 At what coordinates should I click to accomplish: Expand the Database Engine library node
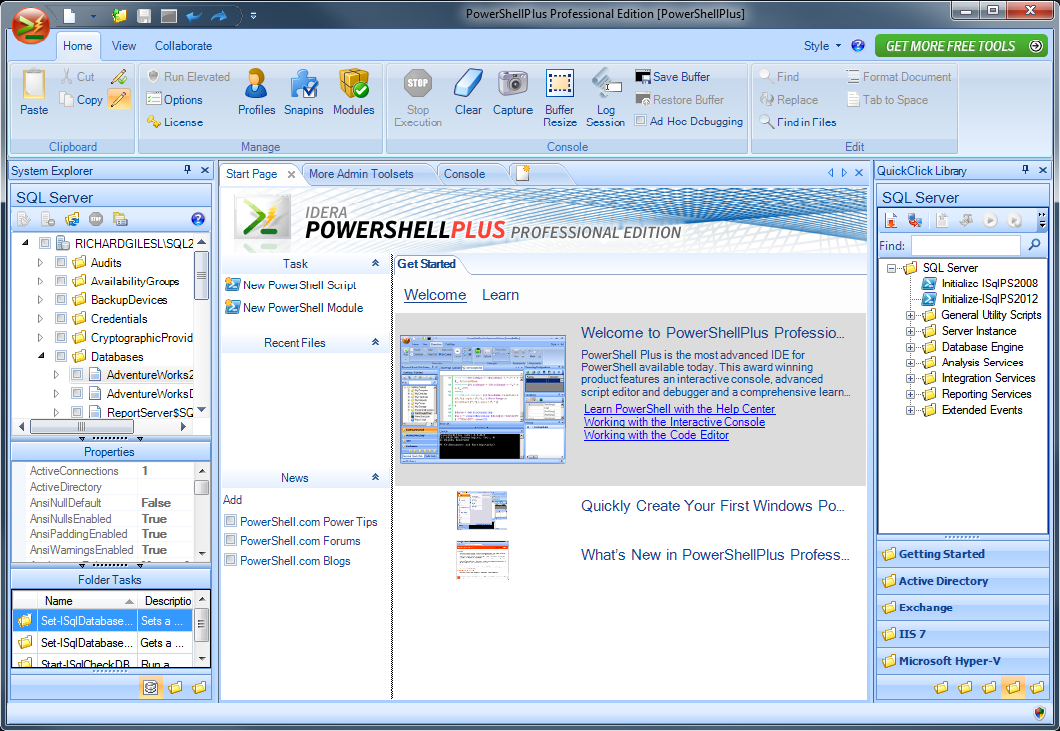point(911,347)
